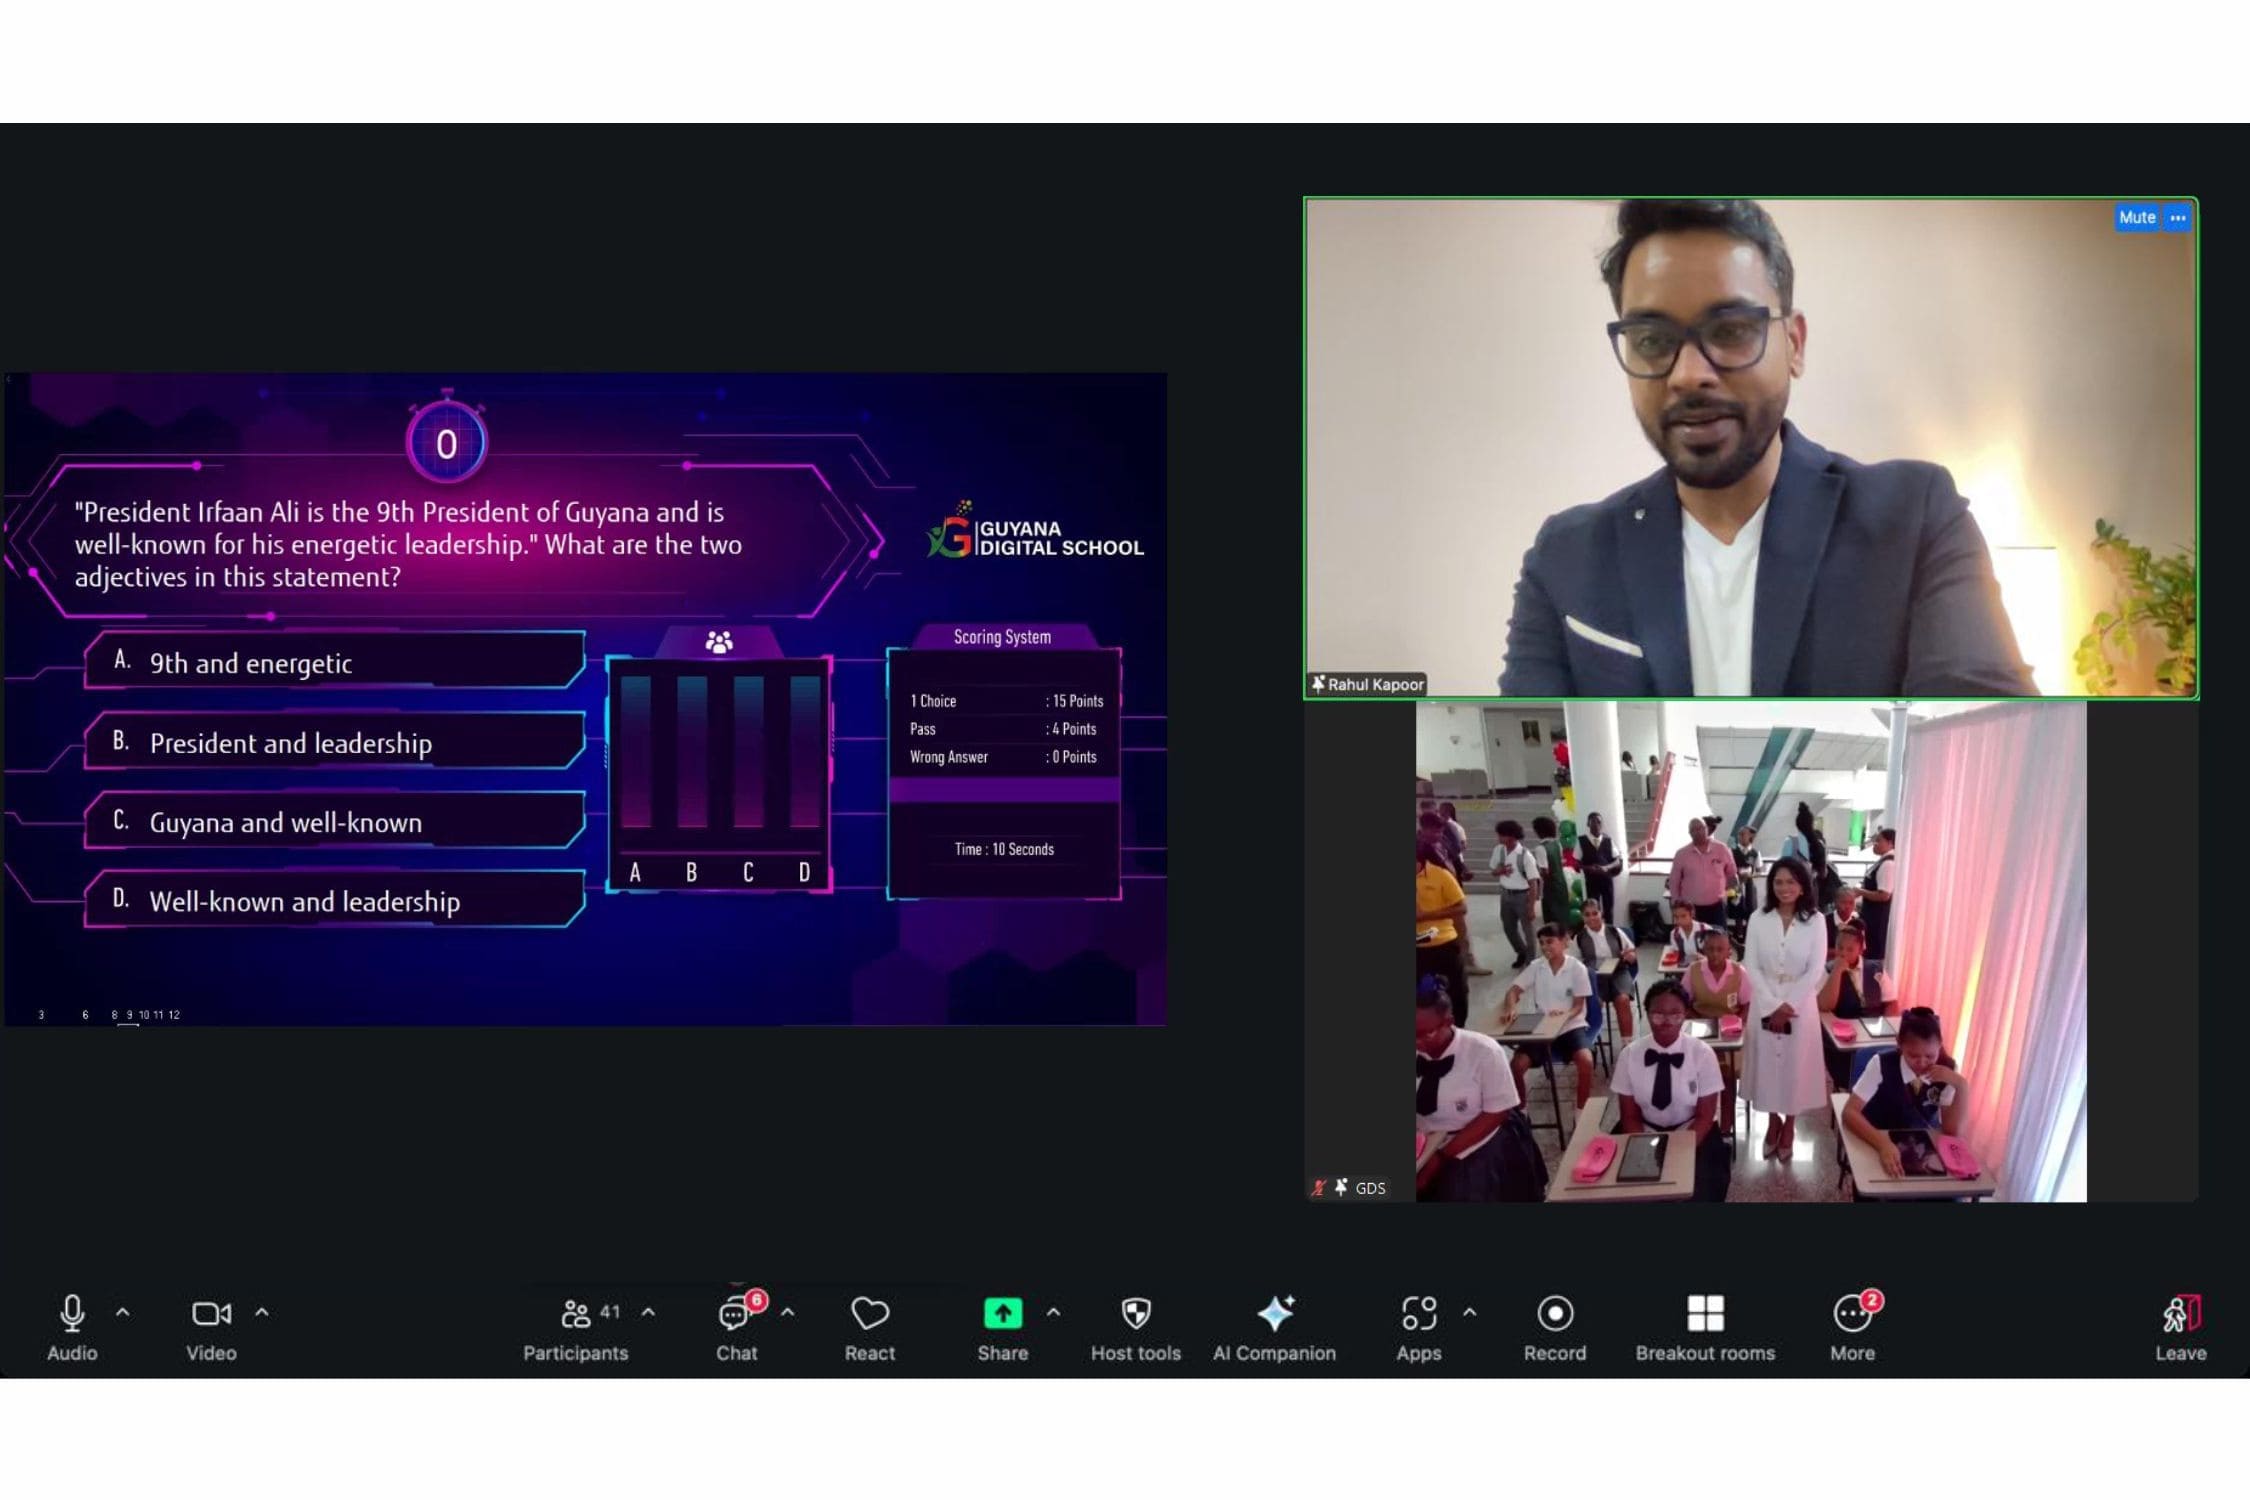The image size is (2250, 1500).
Task: Mute Rahul Kapoor's video tile
Action: [x=2137, y=218]
